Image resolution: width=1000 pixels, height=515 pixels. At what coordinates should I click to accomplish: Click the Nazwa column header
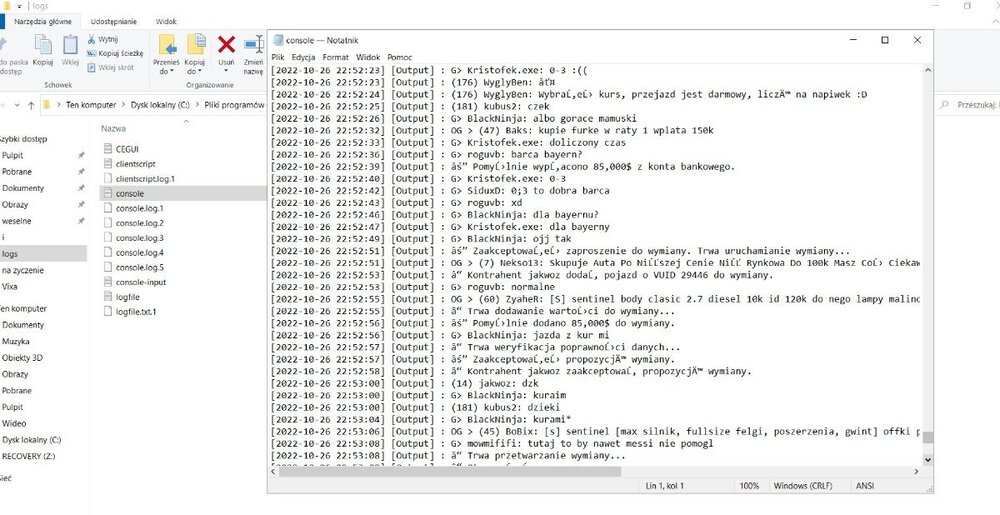[x=114, y=129]
